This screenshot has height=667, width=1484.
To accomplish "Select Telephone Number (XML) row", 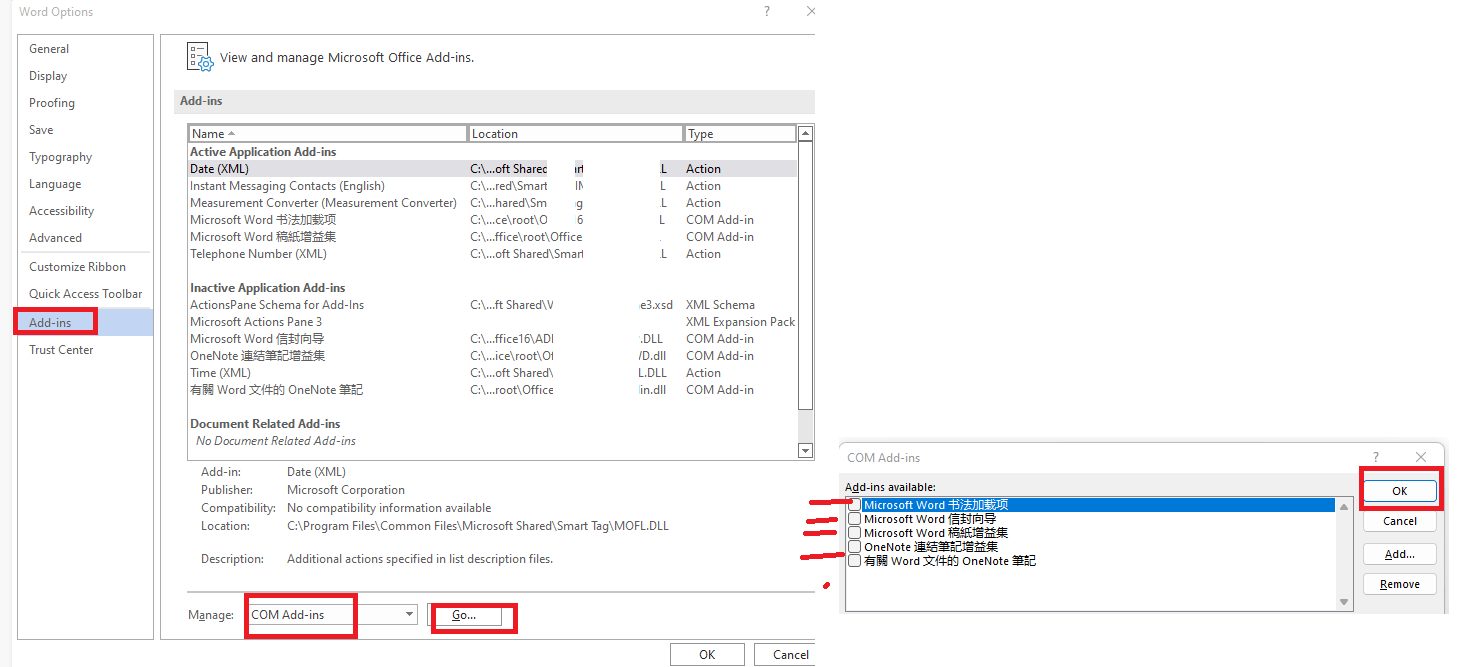I will (493, 254).
